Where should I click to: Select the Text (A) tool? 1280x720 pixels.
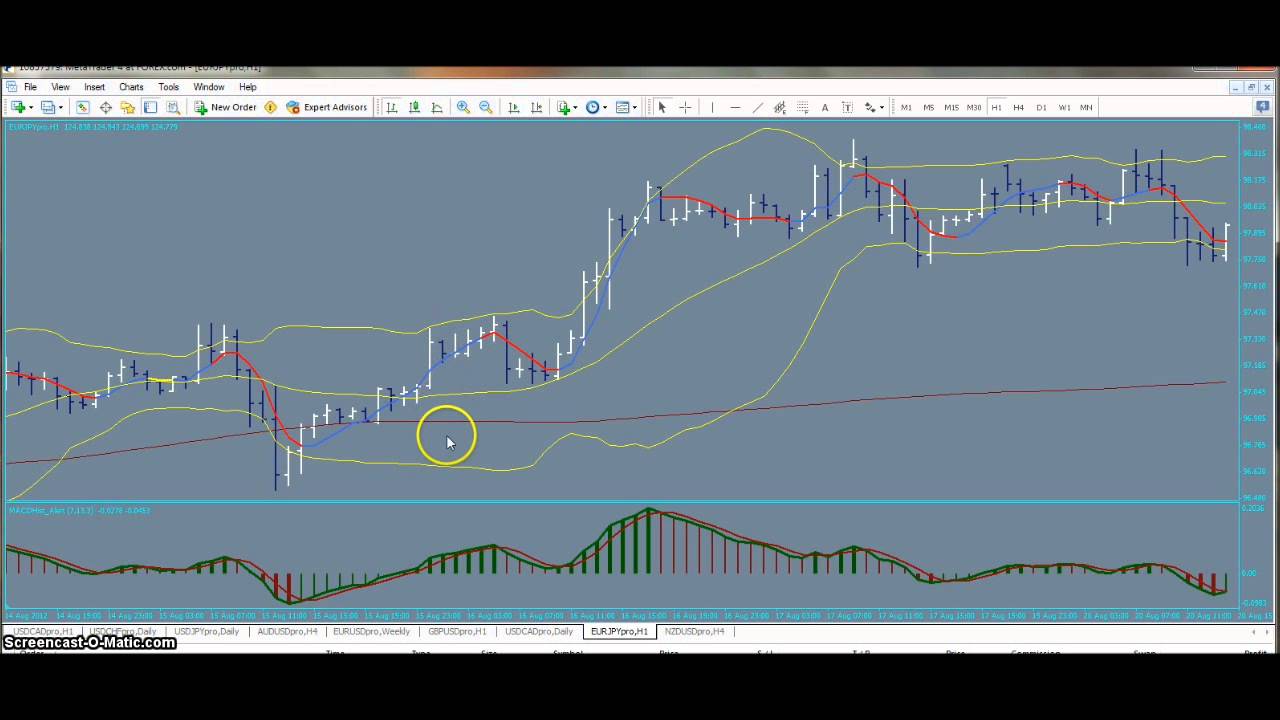[825, 107]
